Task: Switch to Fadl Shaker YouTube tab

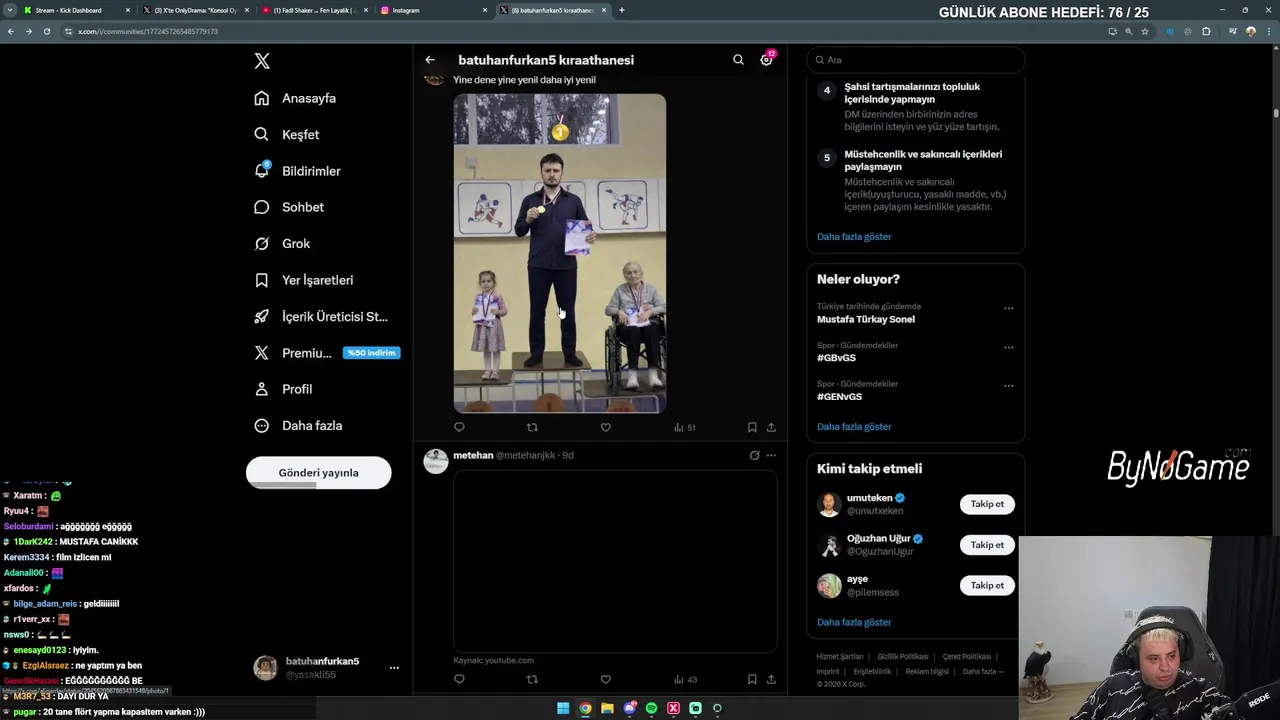Action: (x=314, y=10)
